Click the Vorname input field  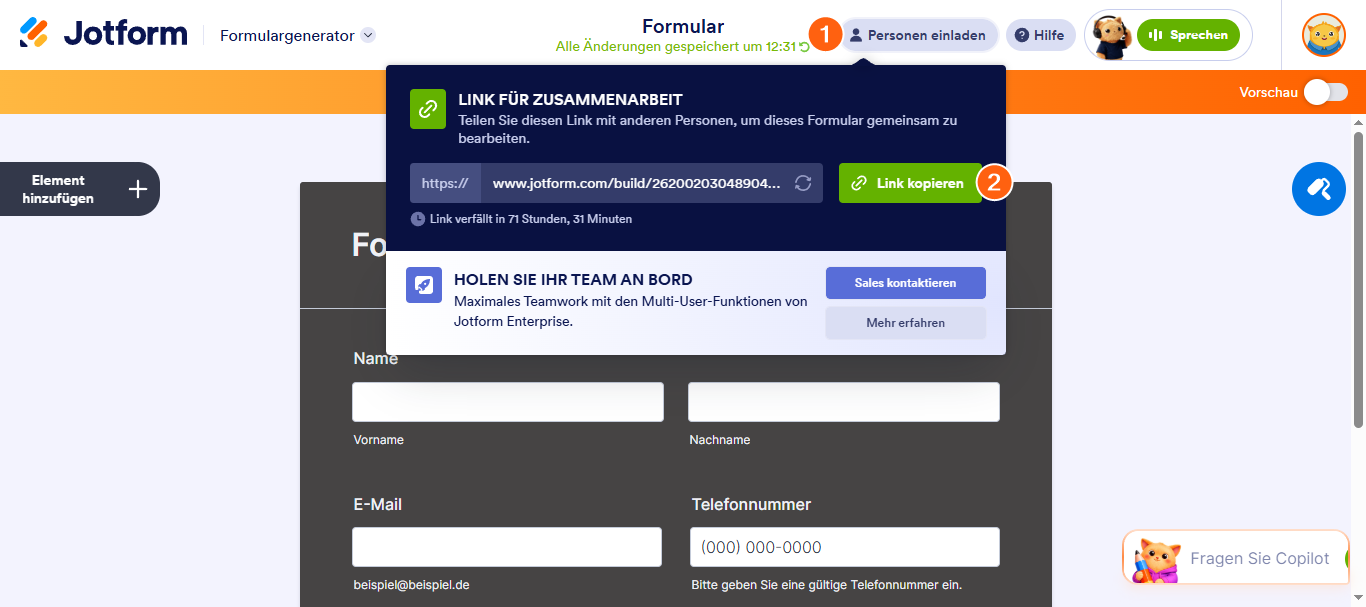click(508, 402)
